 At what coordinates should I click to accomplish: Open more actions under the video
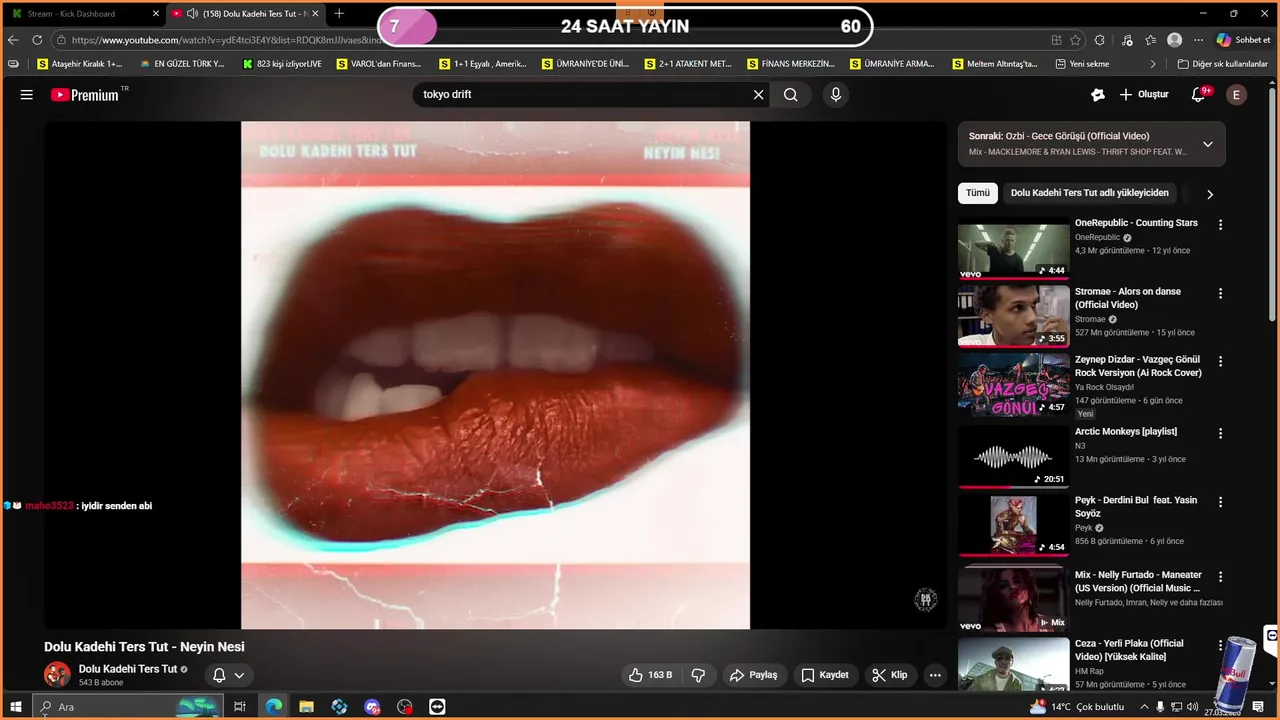pyautogui.click(x=935, y=675)
